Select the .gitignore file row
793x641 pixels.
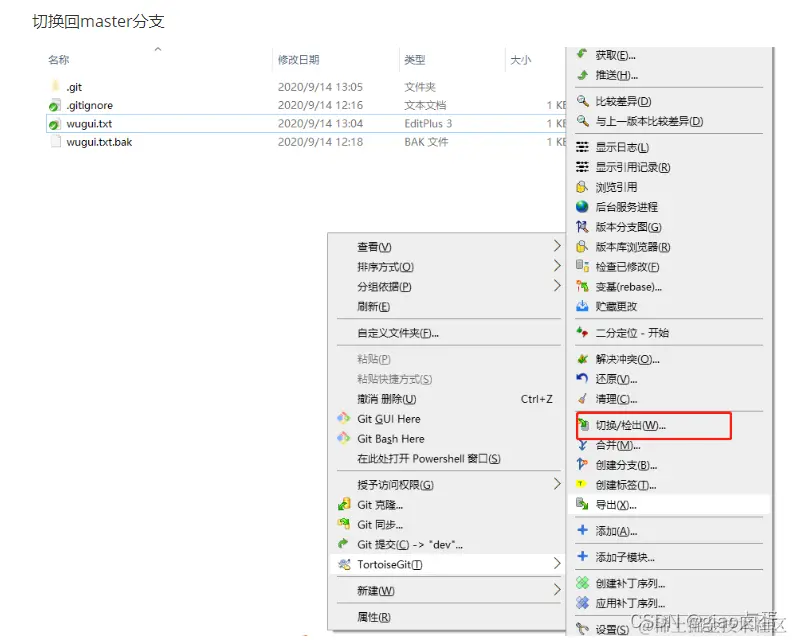[x=306, y=105]
